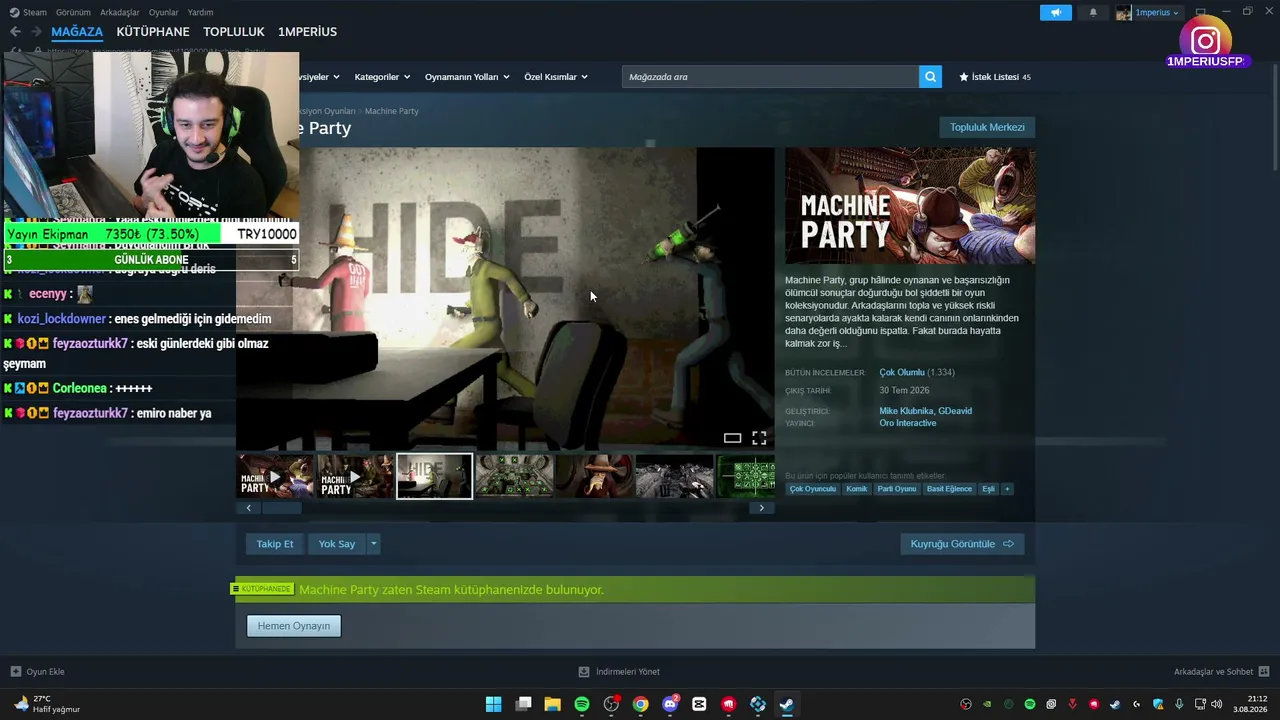The height and width of the screenshot is (720, 1280).
Task: Click the weather widget in the taskbar
Action: point(46,704)
